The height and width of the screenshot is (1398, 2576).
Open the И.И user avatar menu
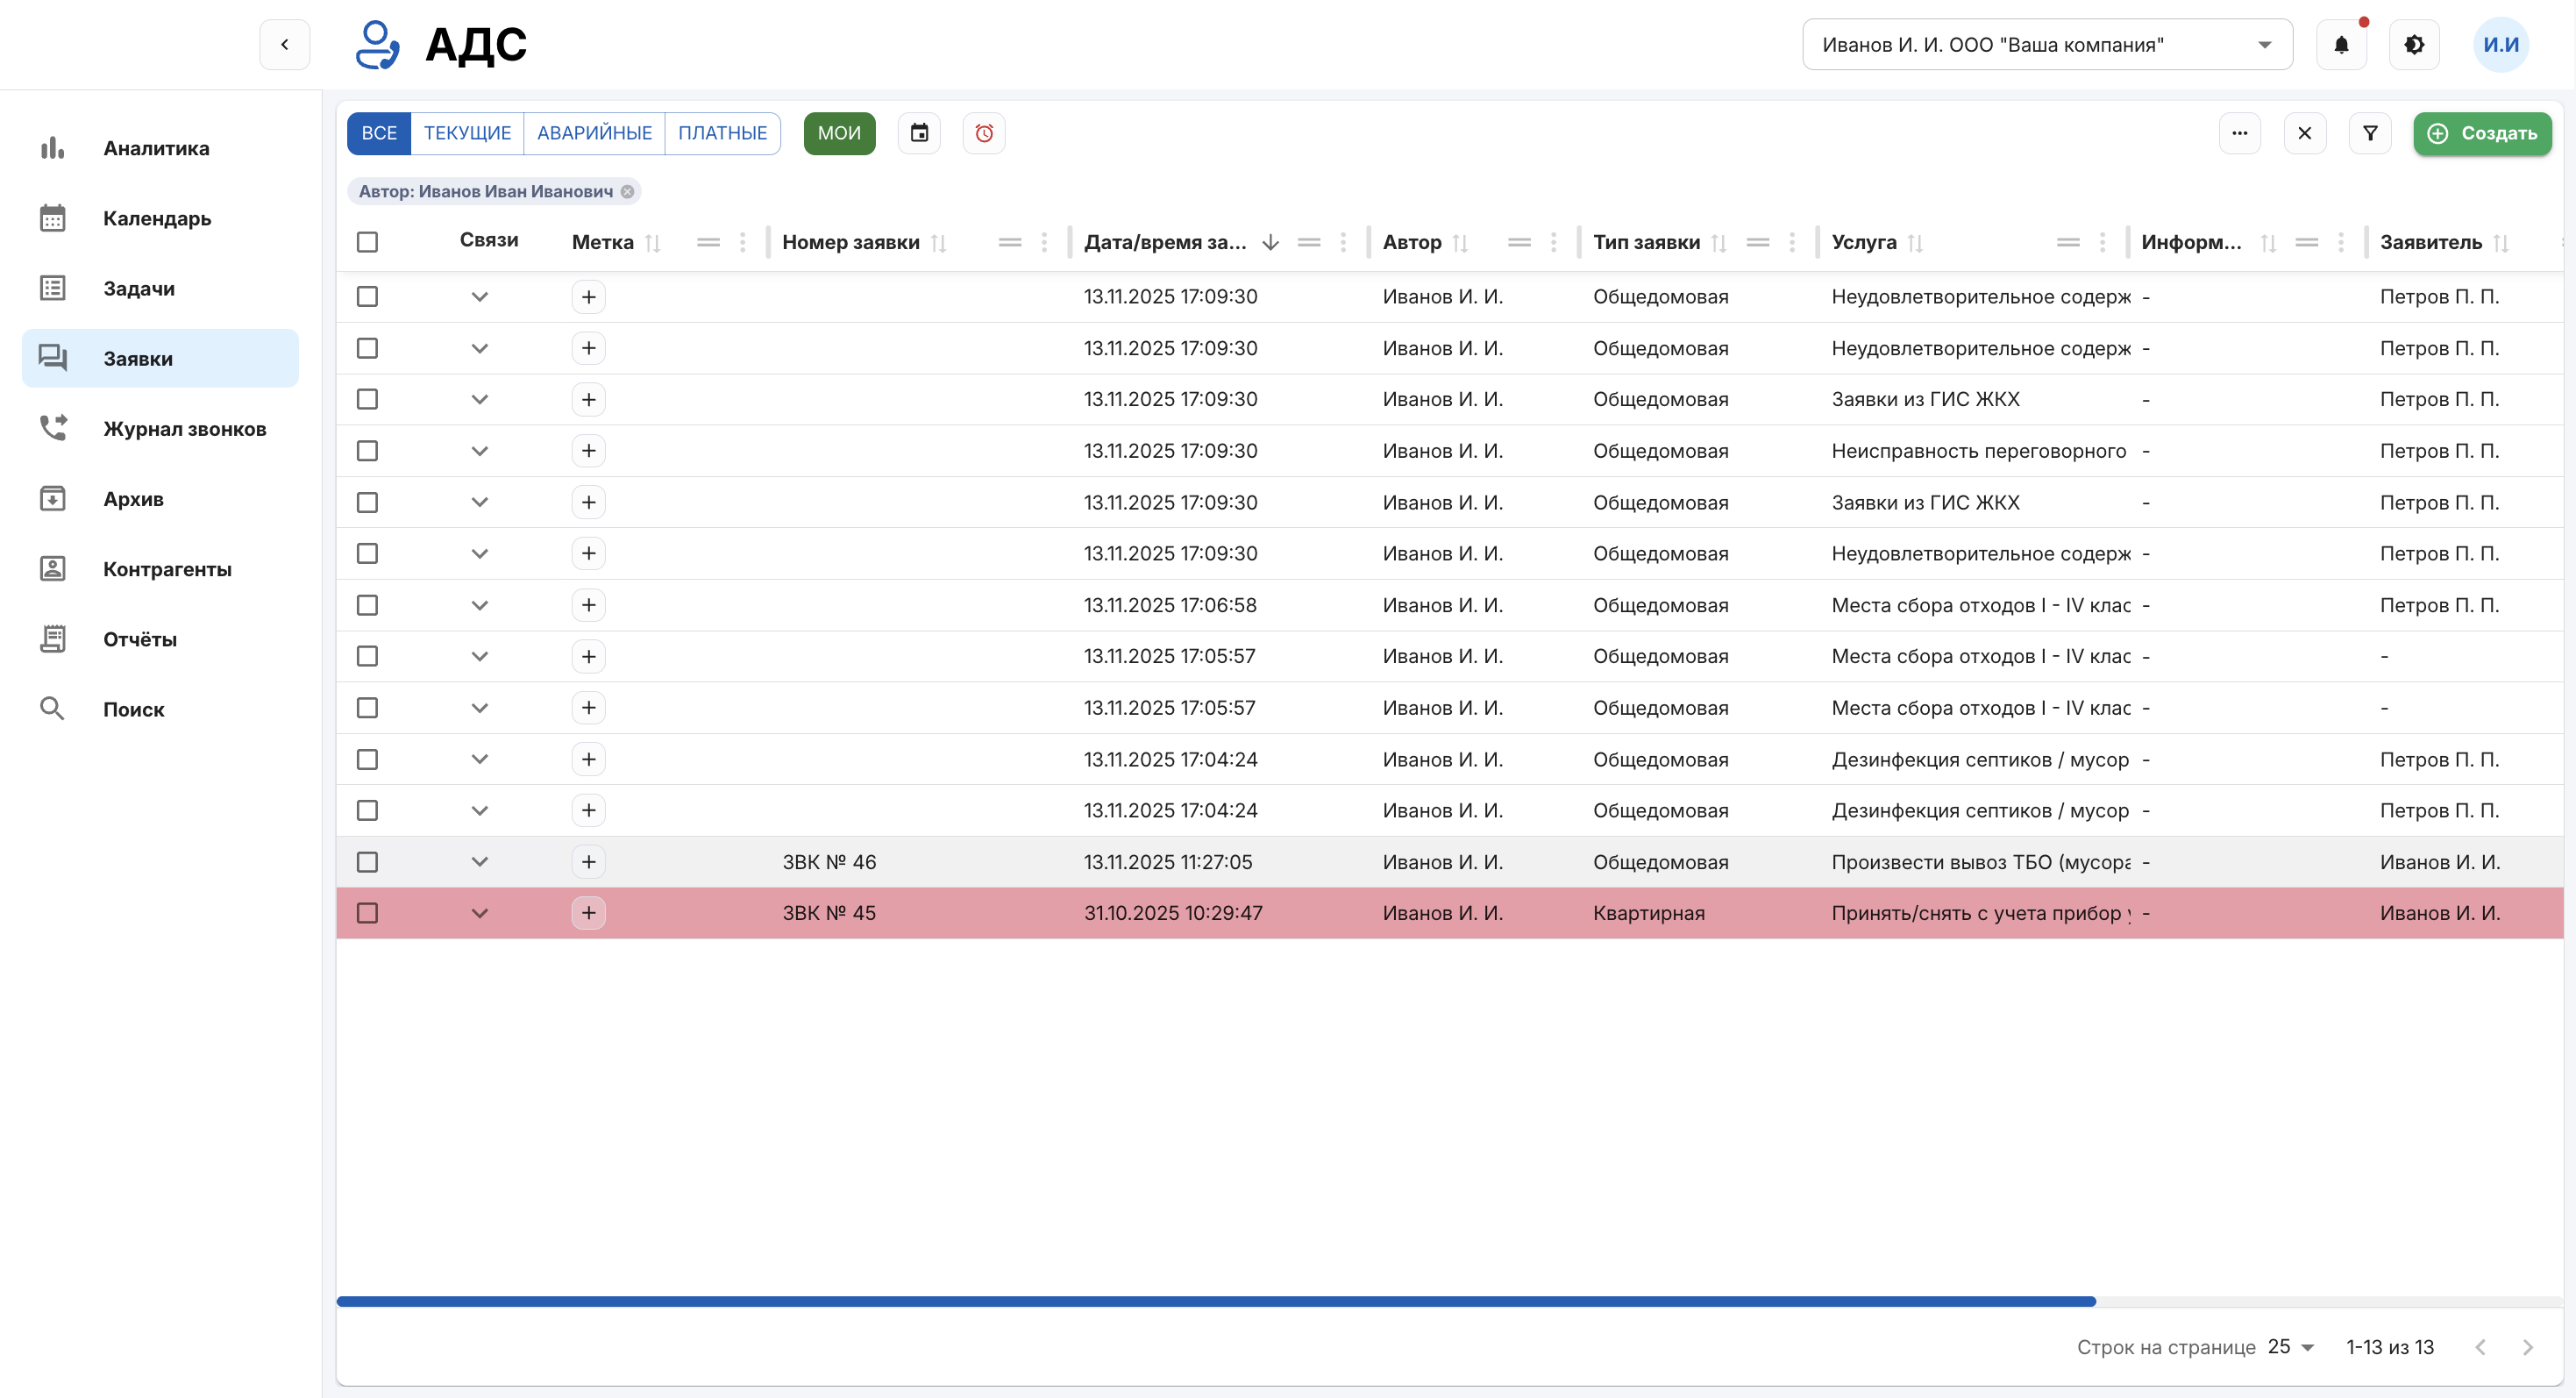[x=2501, y=44]
